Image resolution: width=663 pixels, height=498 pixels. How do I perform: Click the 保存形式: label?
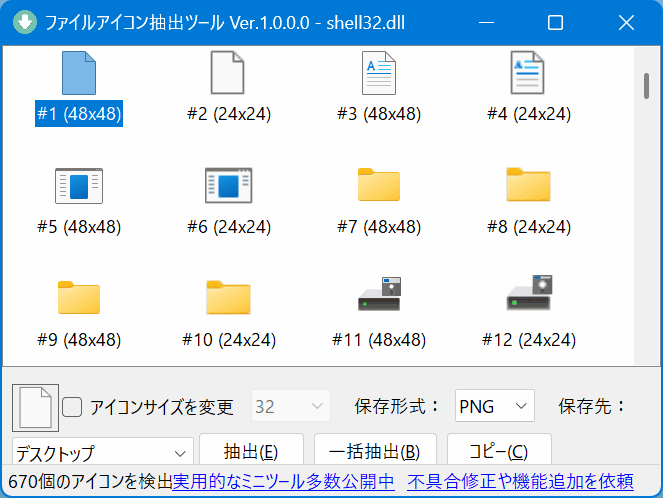click(x=397, y=406)
